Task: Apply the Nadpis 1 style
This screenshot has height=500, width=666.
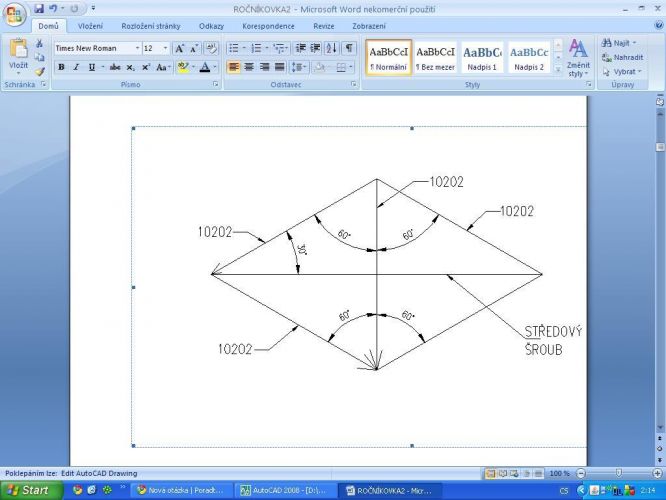Action: (x=482, y=57)
